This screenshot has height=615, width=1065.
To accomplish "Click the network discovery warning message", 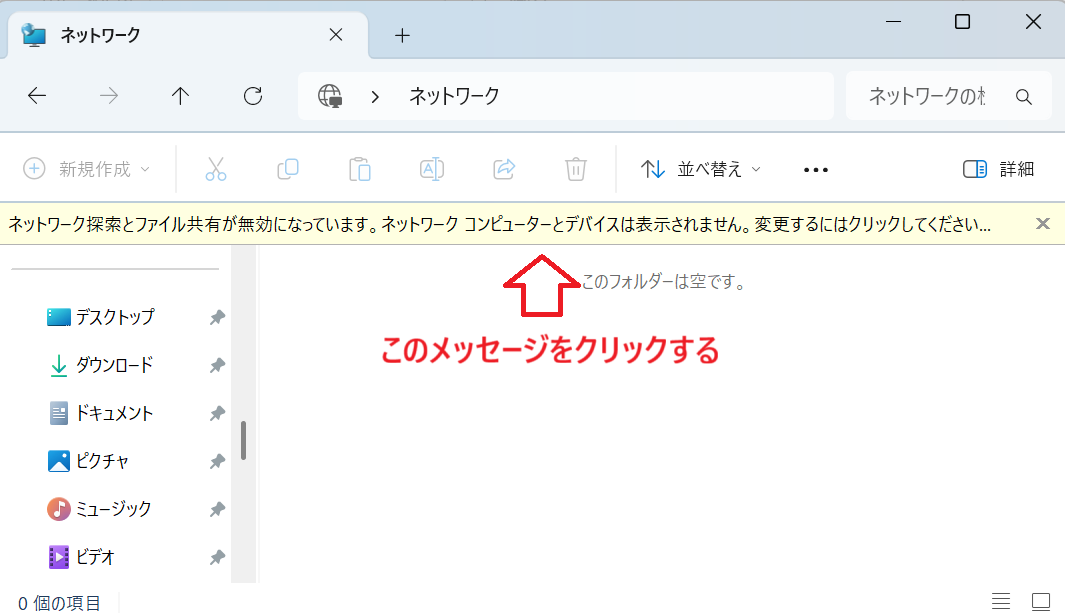I will (500, 224).
